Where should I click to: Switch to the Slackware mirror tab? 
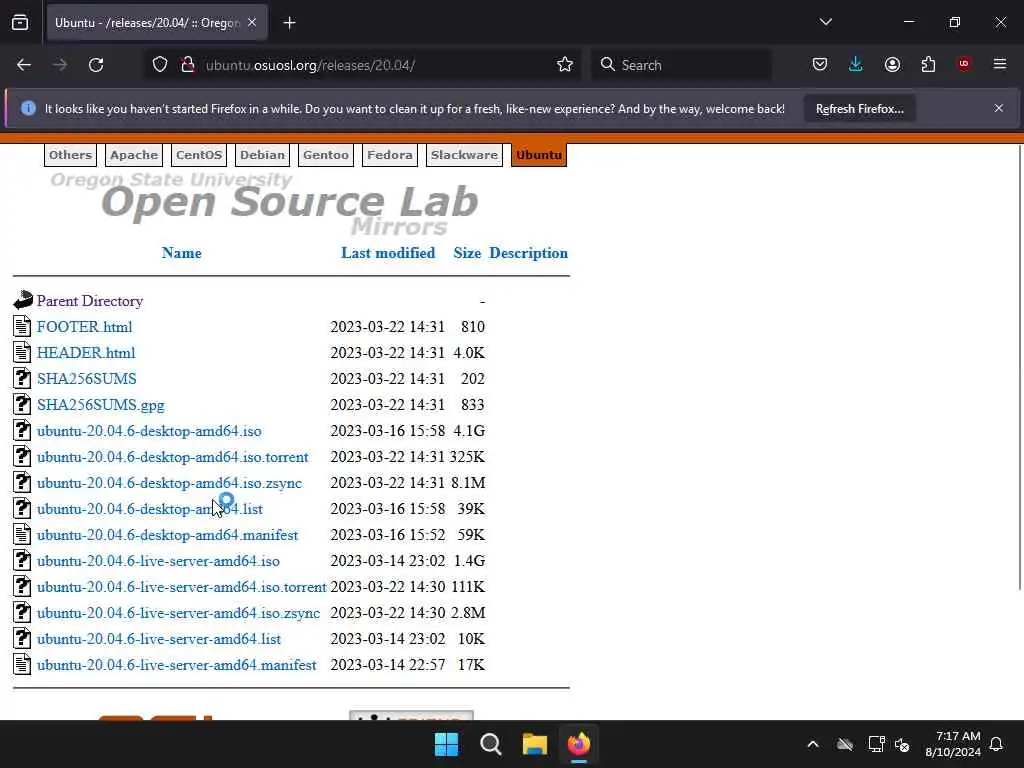(x=464, y=155)
